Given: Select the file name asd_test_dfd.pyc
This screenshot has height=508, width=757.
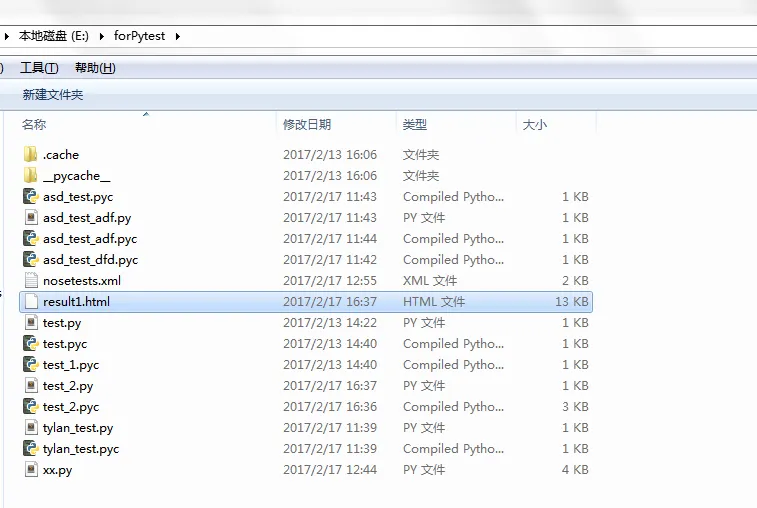Looking at the screenshot, I should click(x=90, y=260).
